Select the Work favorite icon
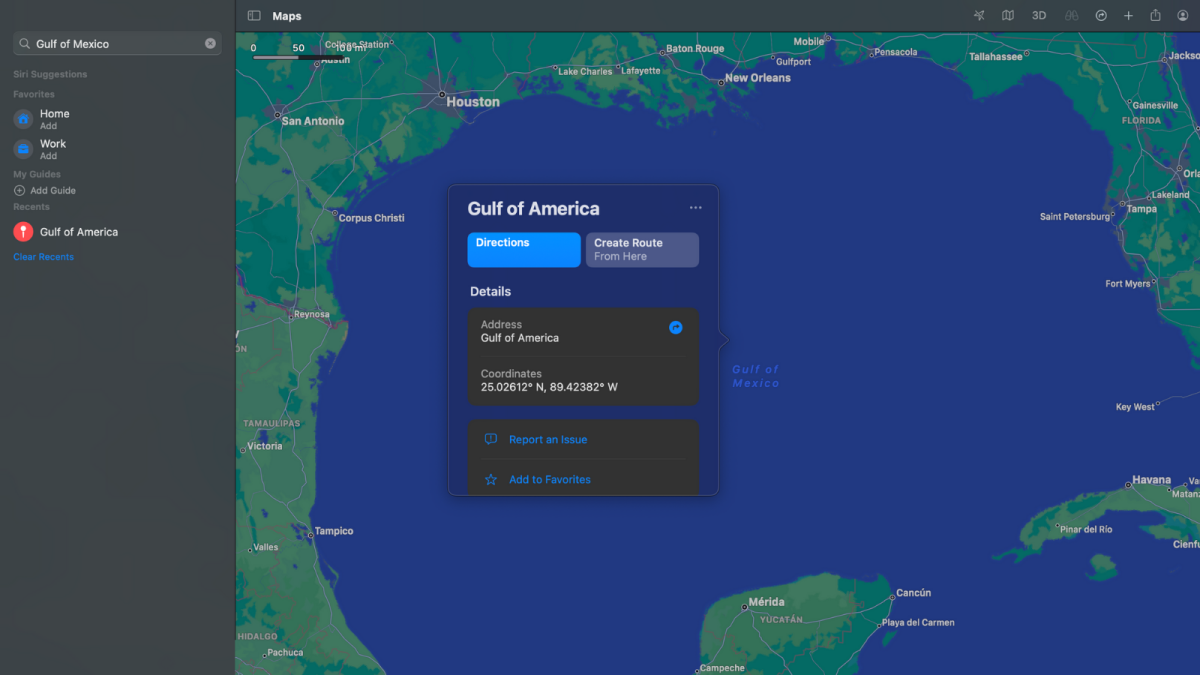The image size is (1200, 675). click(x=23, y=149)
